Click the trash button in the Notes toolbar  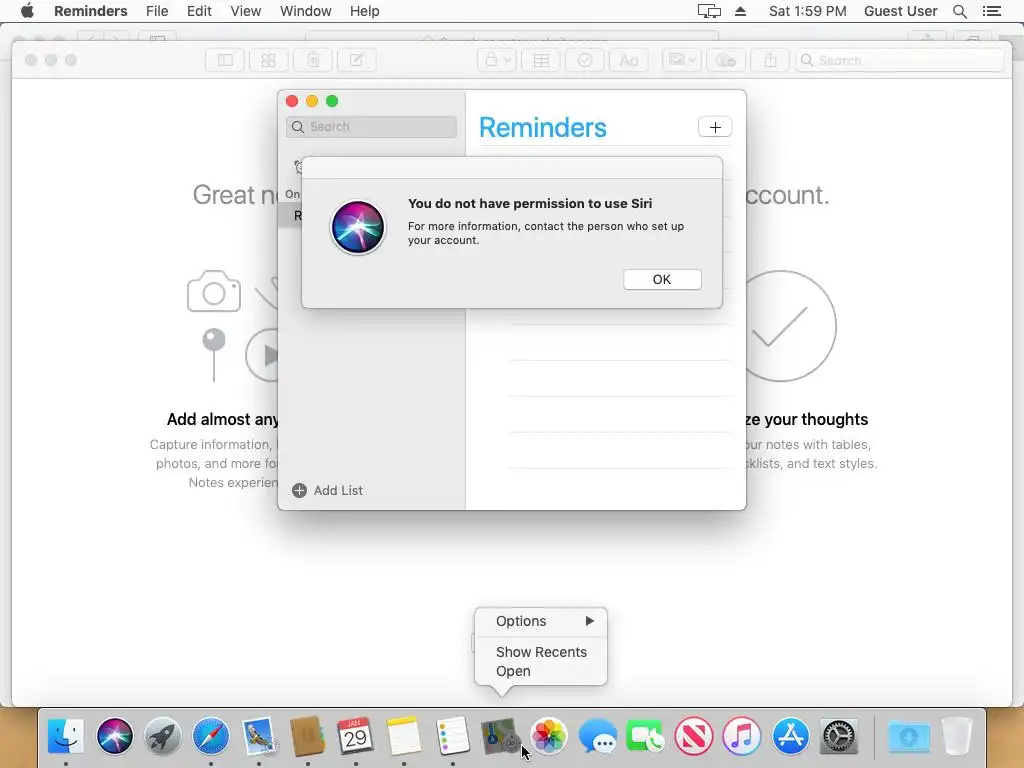point(313,60)
